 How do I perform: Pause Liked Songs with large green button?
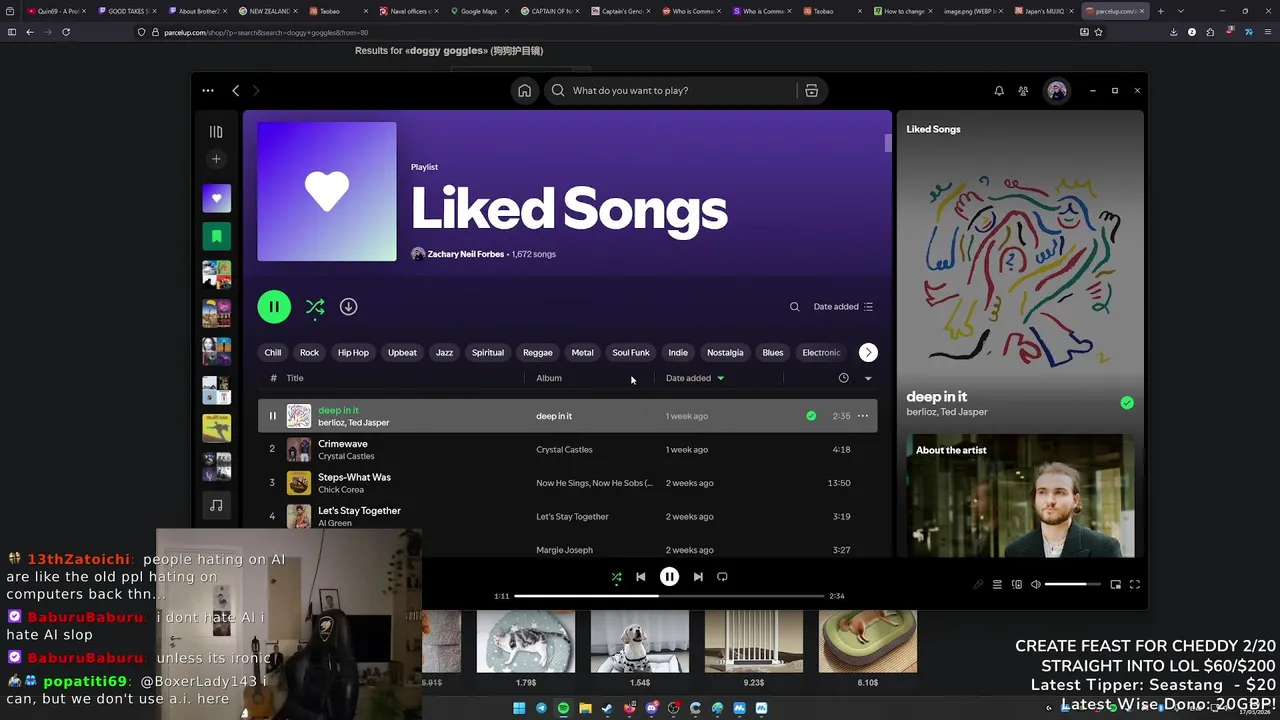tap(274, 307)
